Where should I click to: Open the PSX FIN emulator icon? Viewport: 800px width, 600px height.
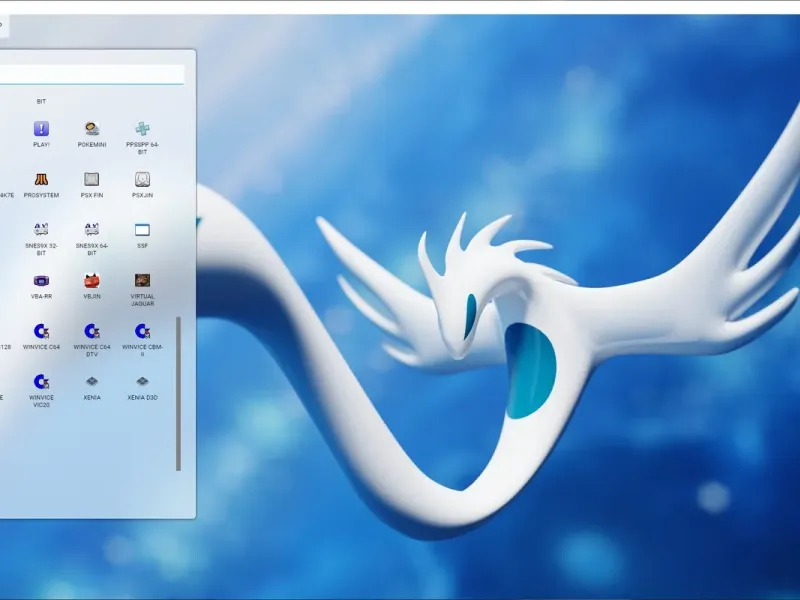(92, 179)
